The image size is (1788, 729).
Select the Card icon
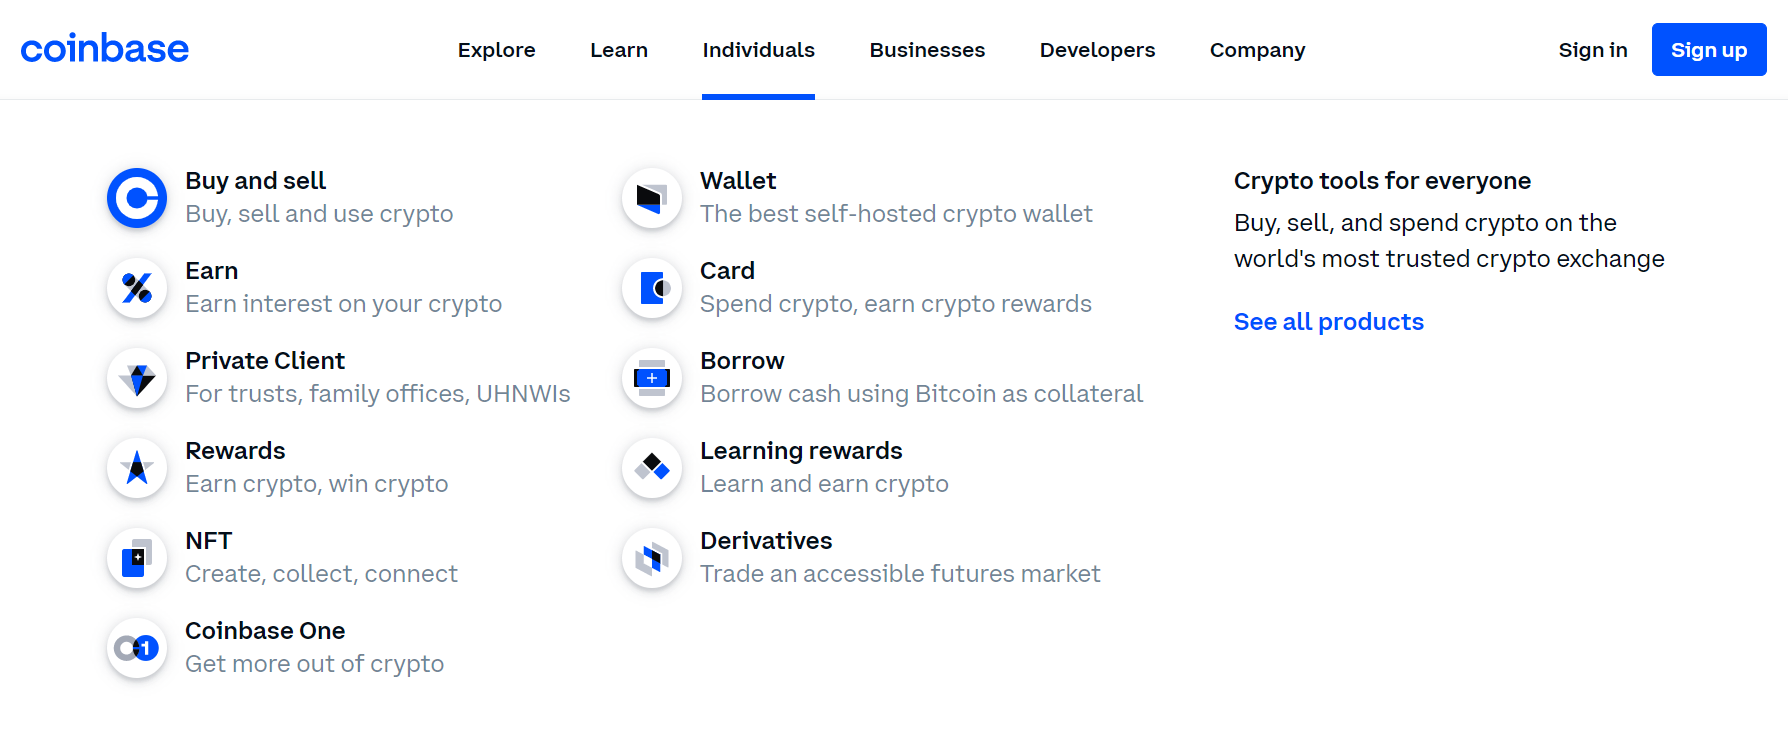651,287
